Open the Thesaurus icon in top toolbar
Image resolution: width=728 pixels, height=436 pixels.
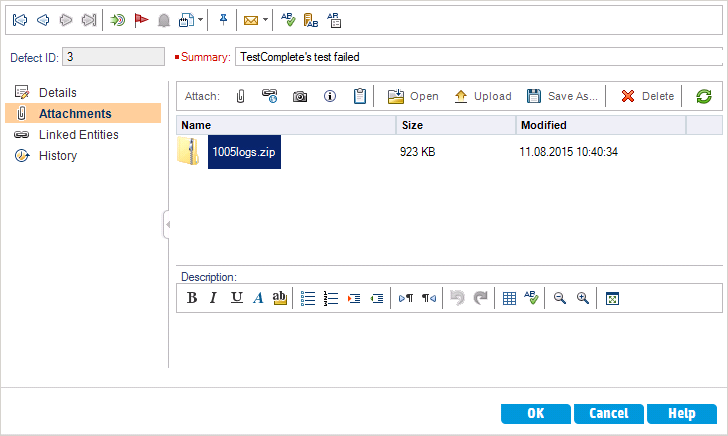coord(311,20)
